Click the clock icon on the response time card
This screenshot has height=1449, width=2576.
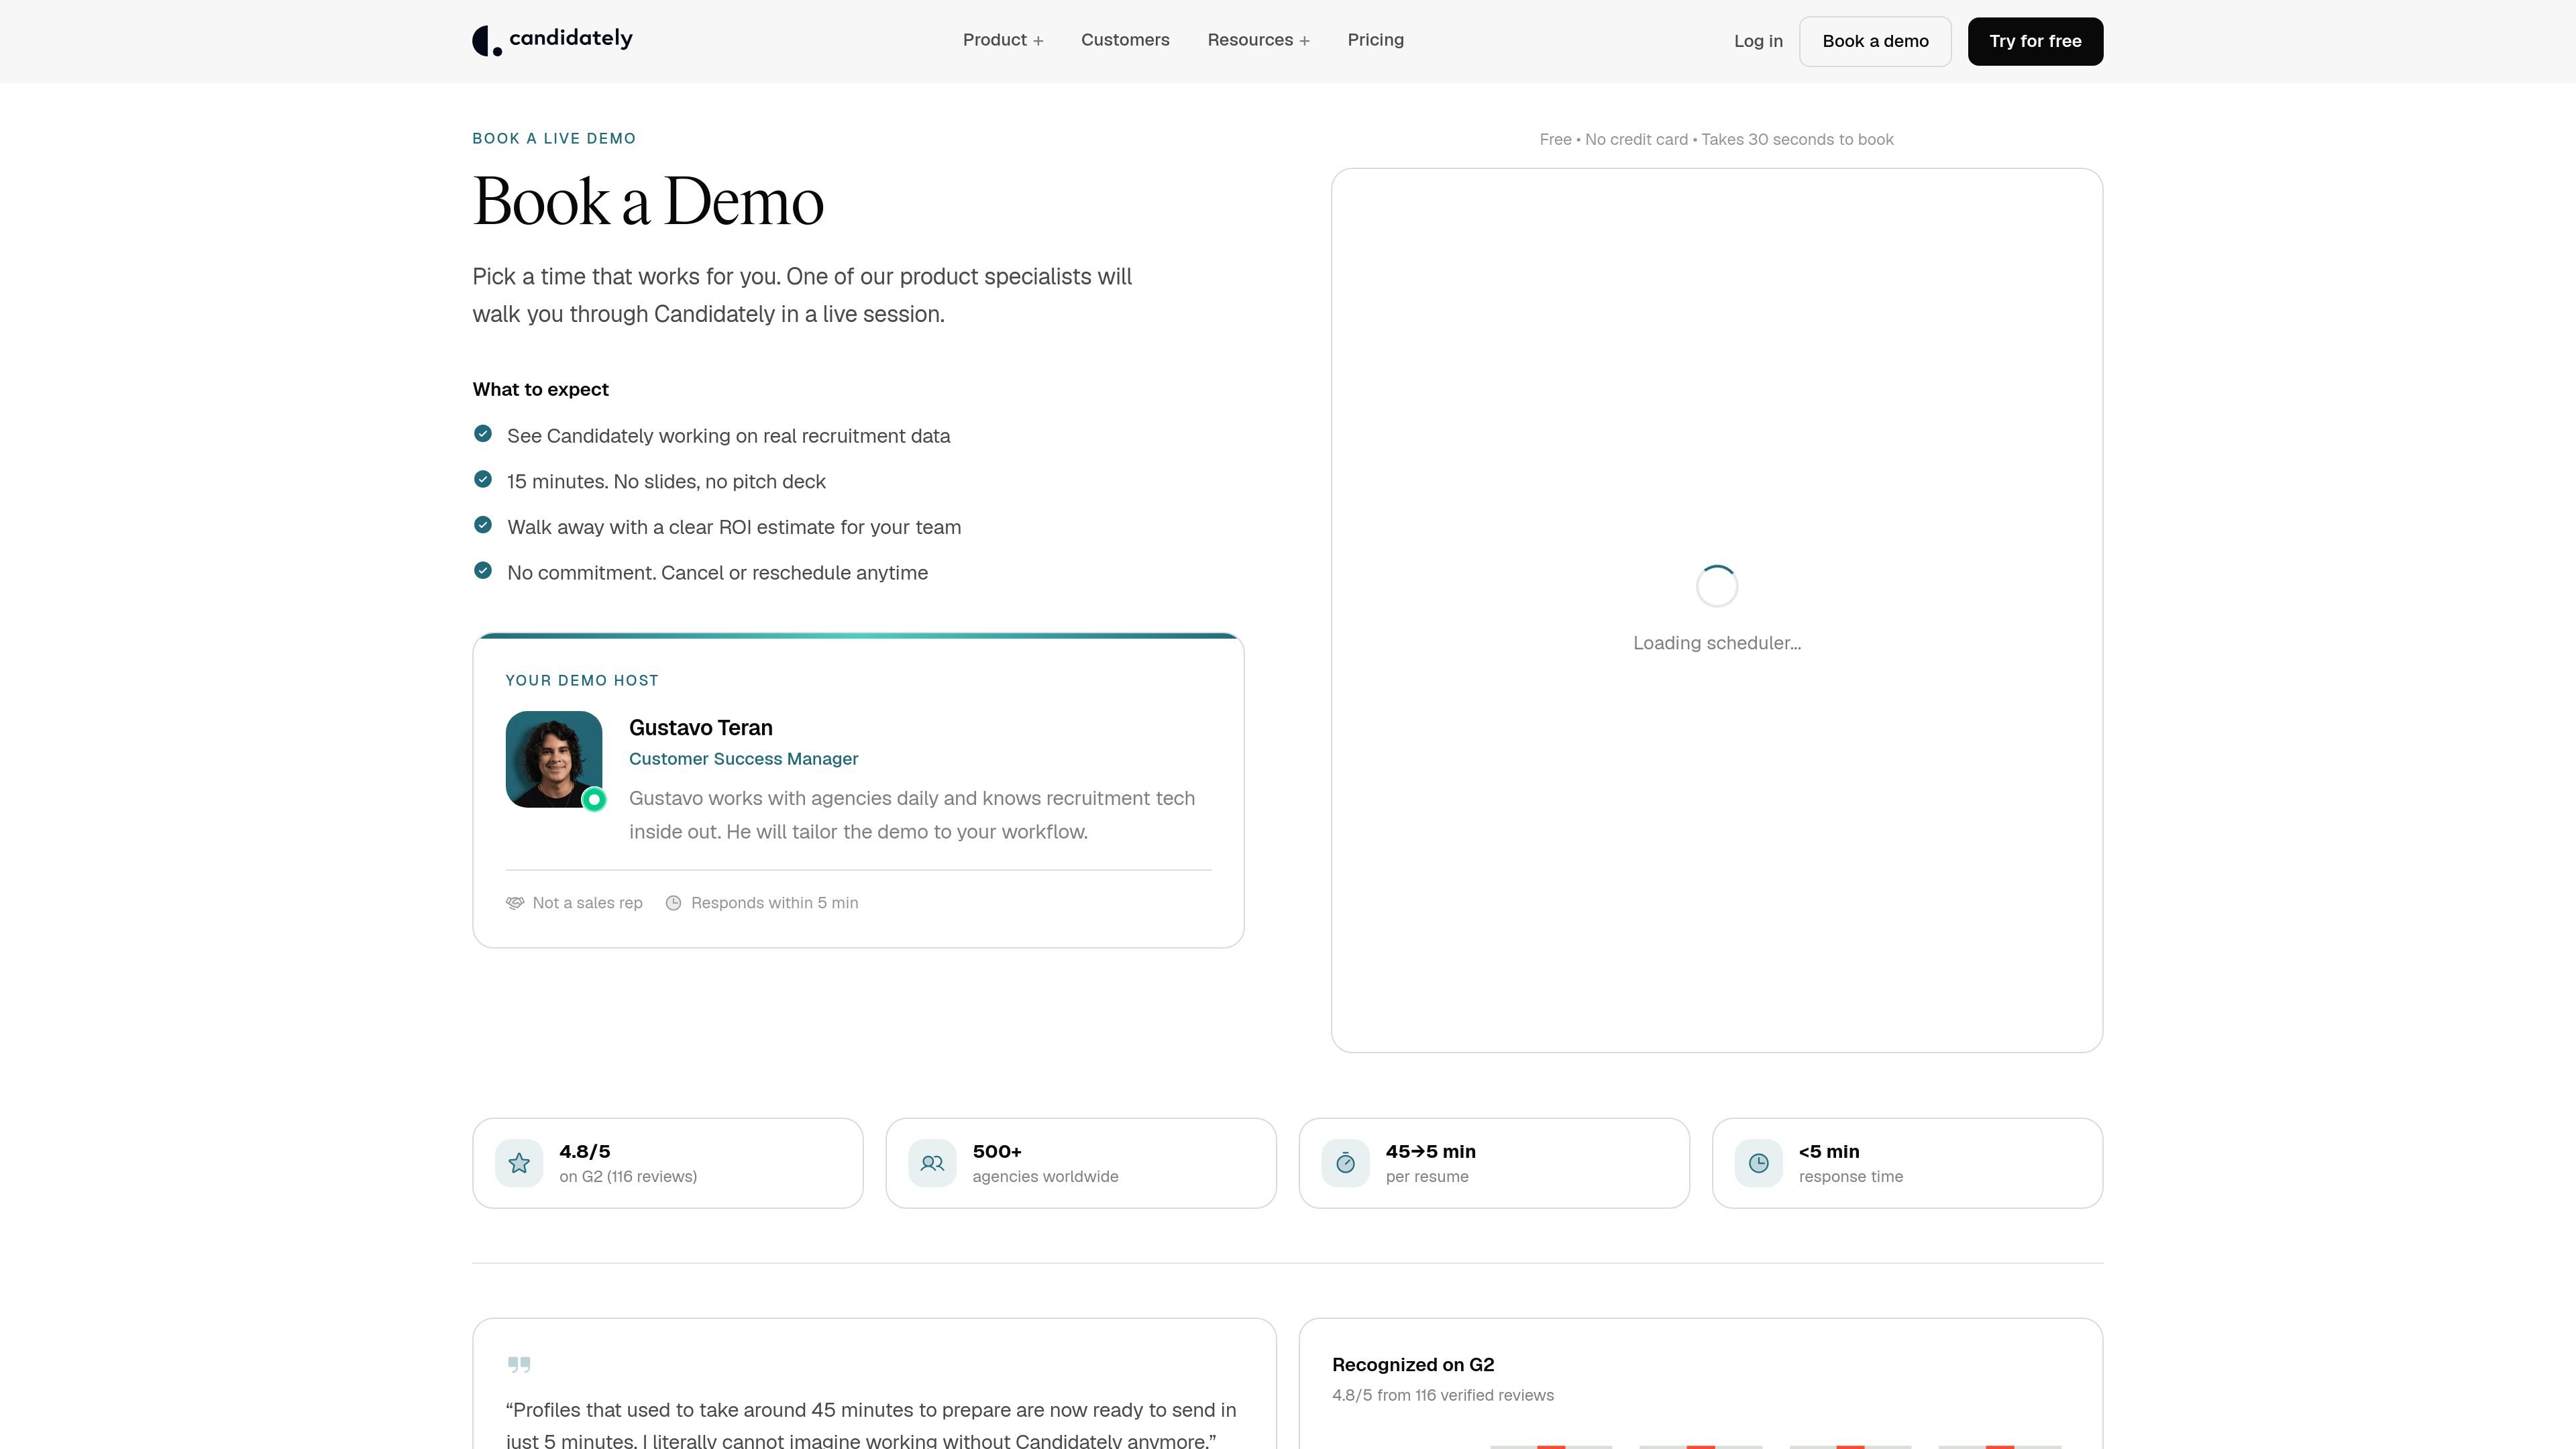(x=1758, y=1163)
